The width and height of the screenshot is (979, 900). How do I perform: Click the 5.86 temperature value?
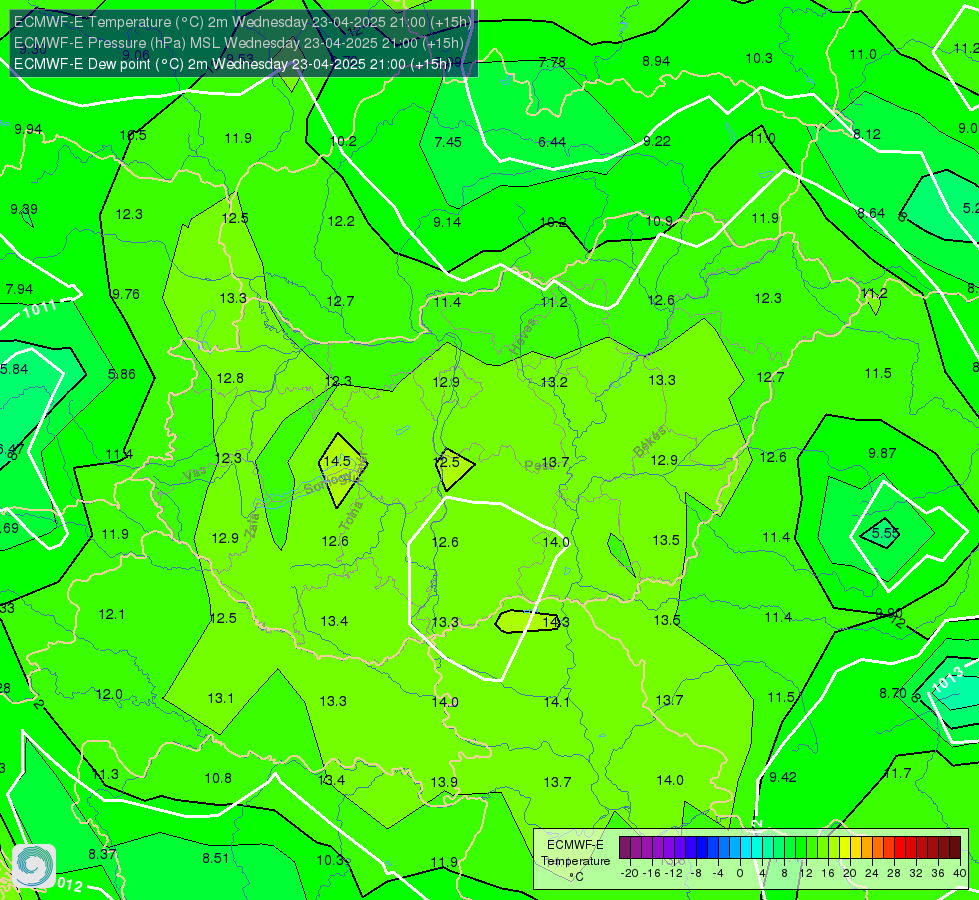click(x=122, y=374)
